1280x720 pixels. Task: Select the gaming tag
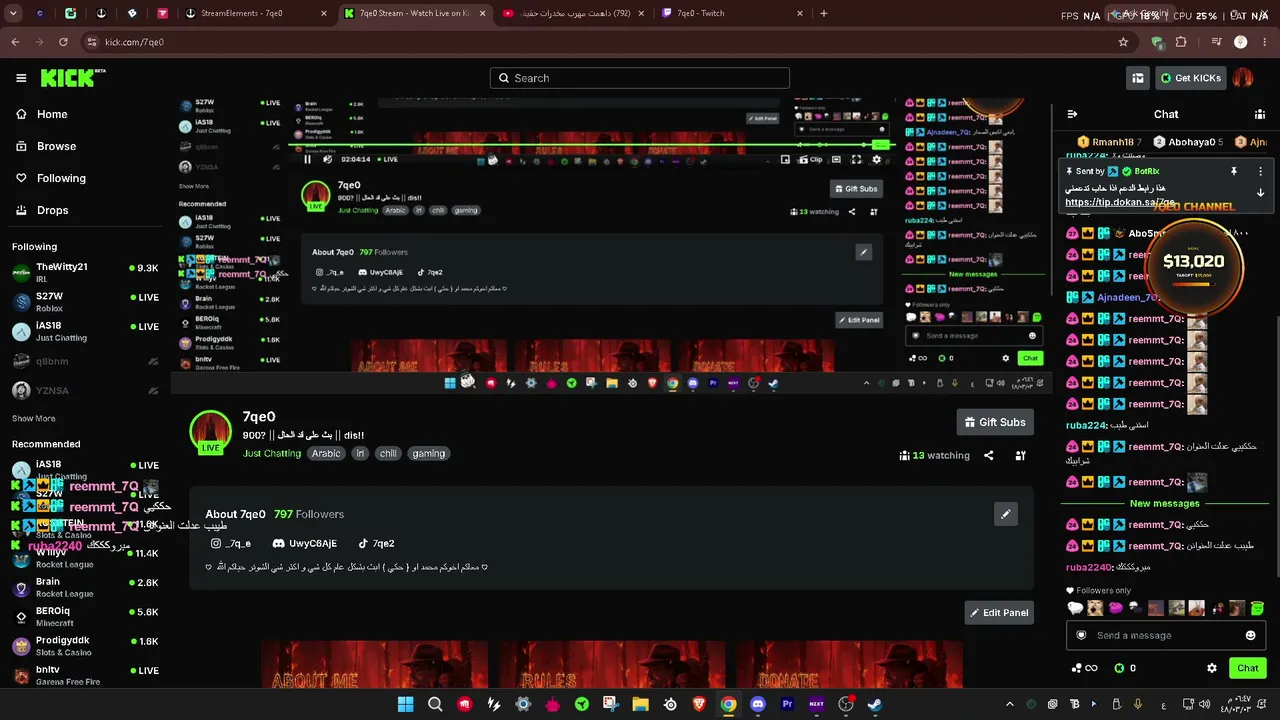(x=429, y=453)
